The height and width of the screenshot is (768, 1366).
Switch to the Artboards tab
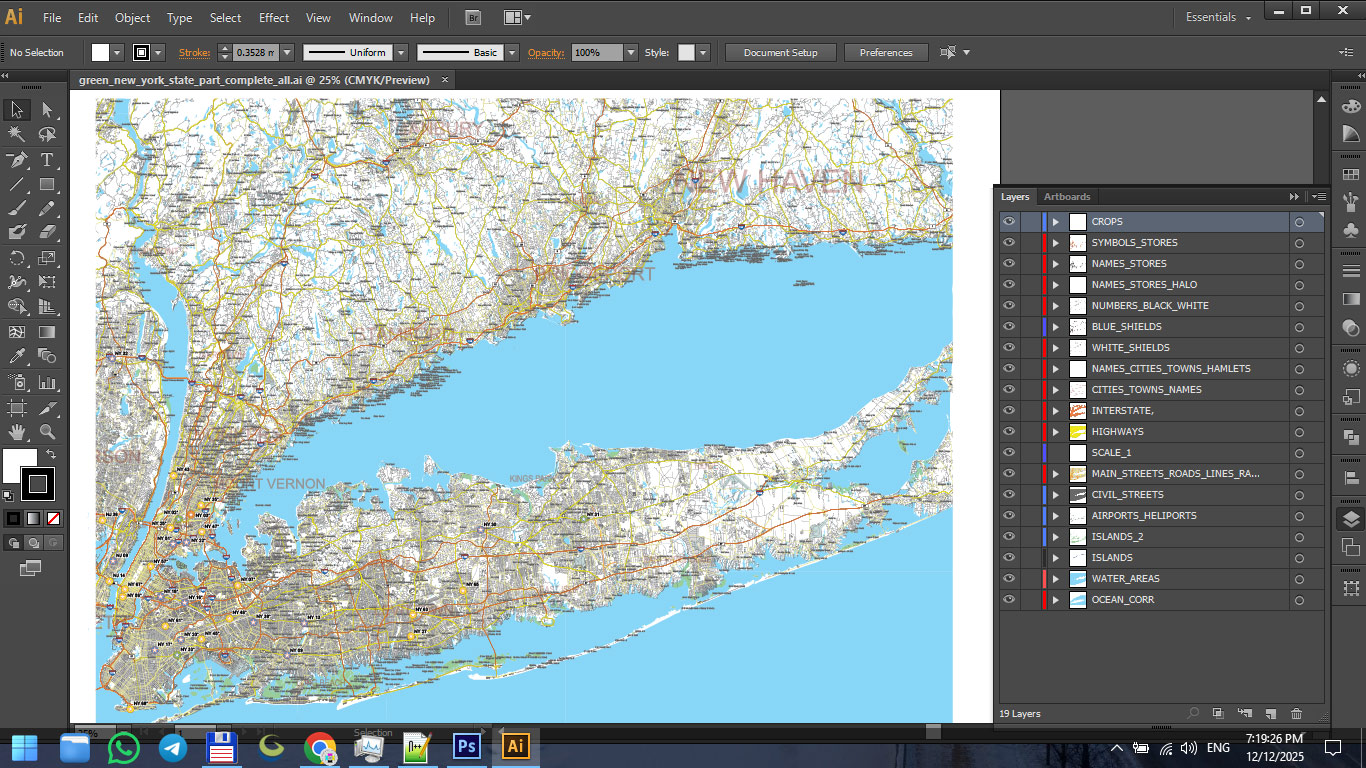[1067, 197]
